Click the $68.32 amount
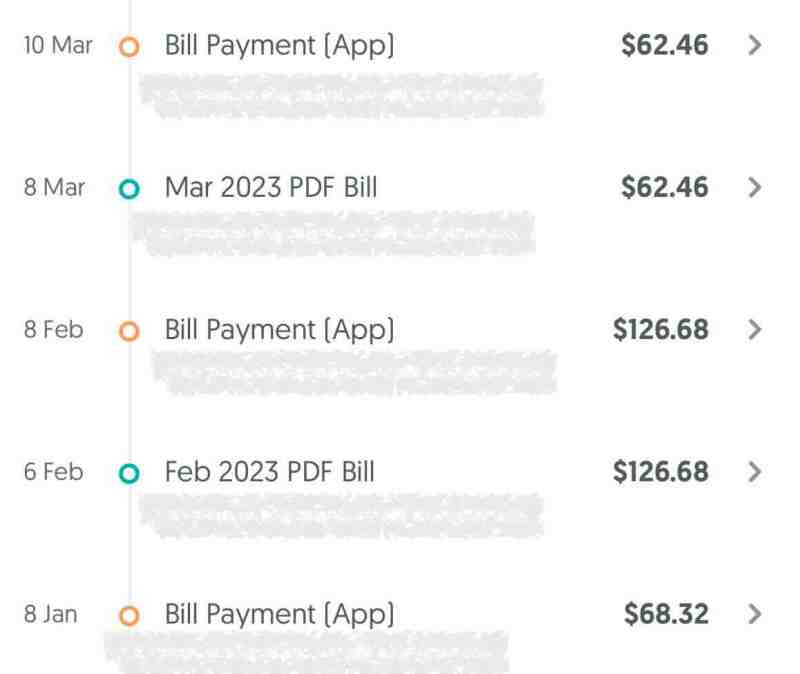The width and height of the screenshot is (800, 674). [x=666, y=614]
